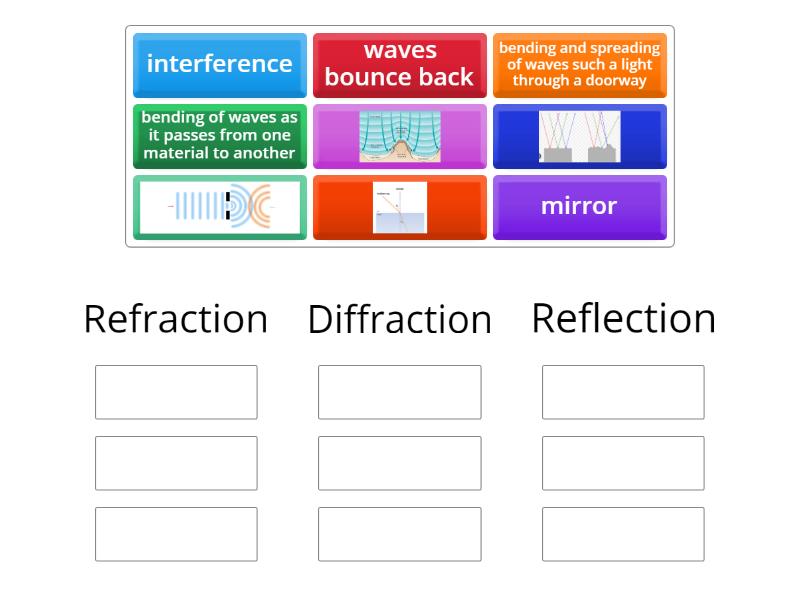
Task: Click the bottom empty slot under Refraction
Action: (176, 533)
